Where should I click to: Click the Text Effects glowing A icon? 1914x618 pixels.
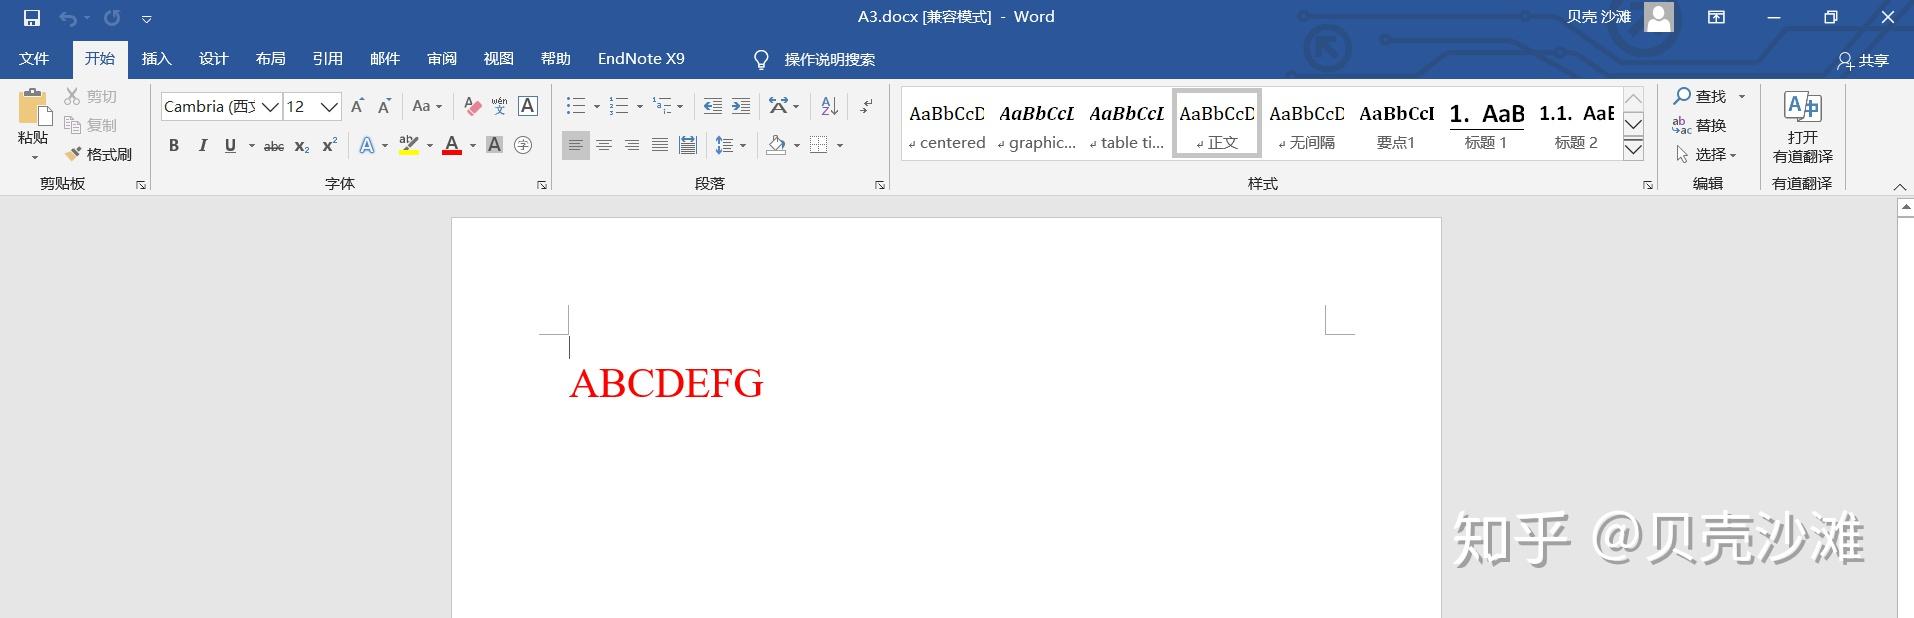pyautogui.click(x=367, y=145)
